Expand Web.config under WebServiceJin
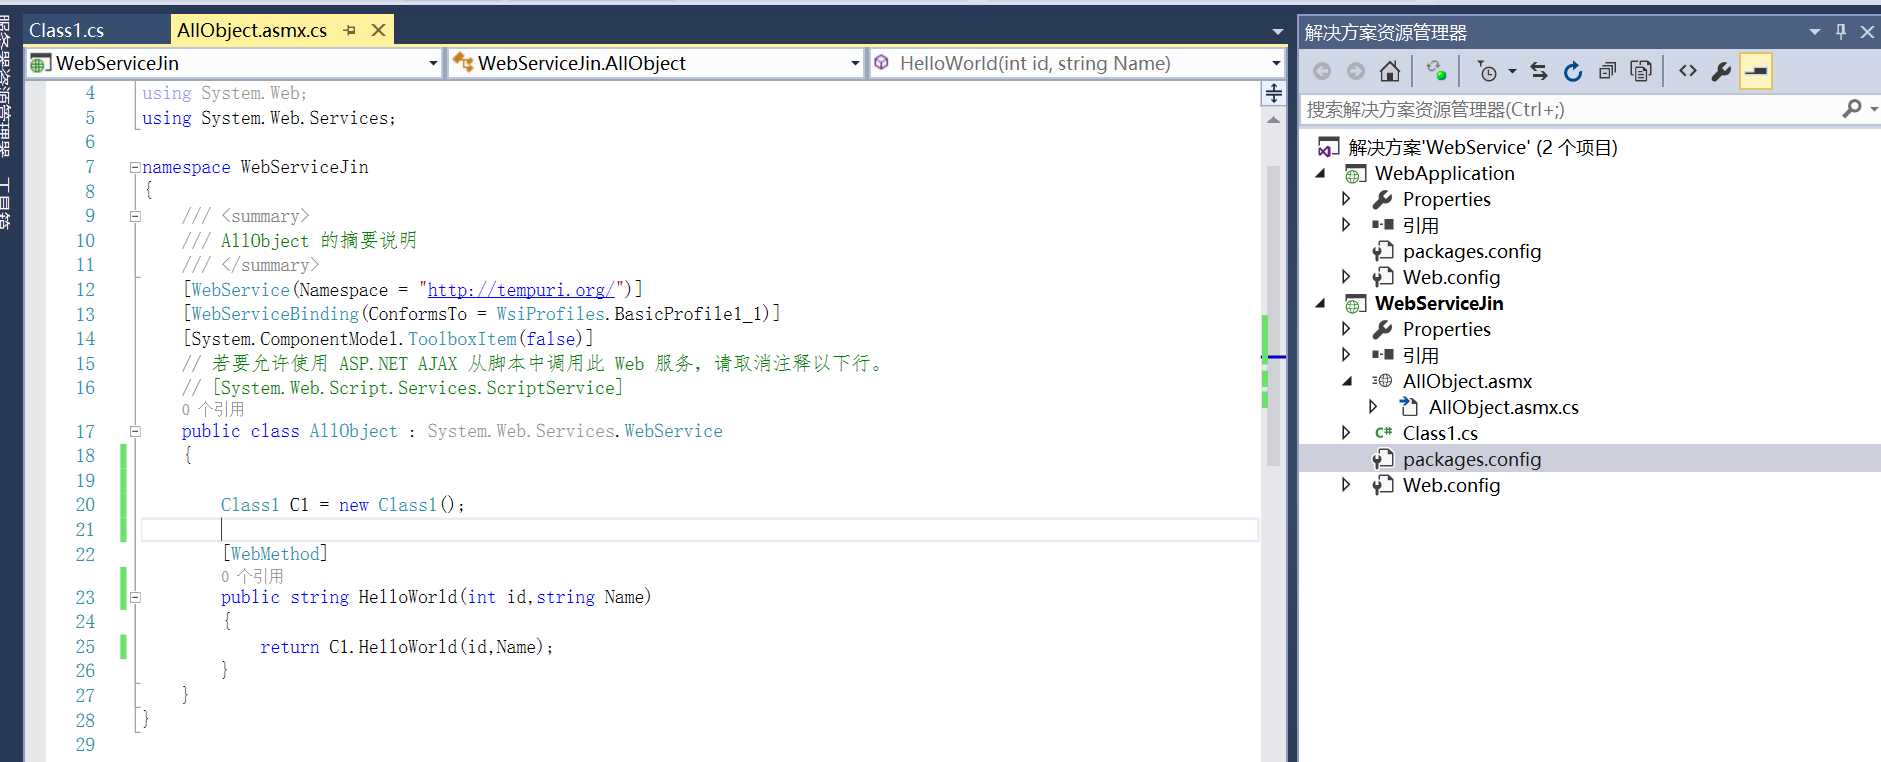 tap(1346, 485)
